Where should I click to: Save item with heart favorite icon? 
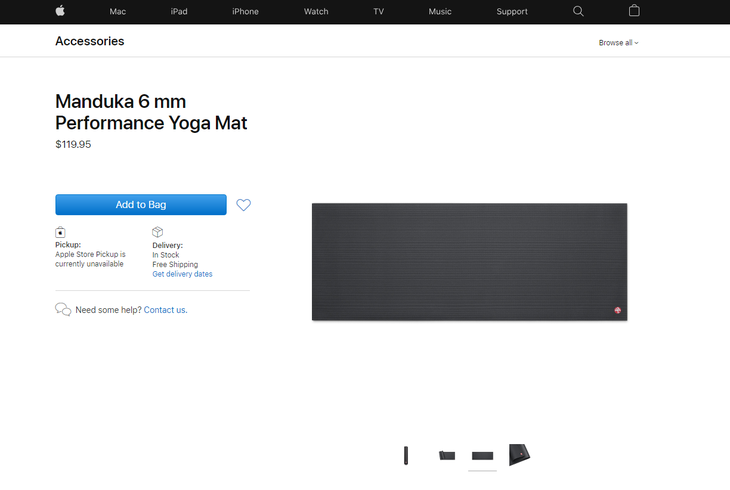tap(243, 204)
